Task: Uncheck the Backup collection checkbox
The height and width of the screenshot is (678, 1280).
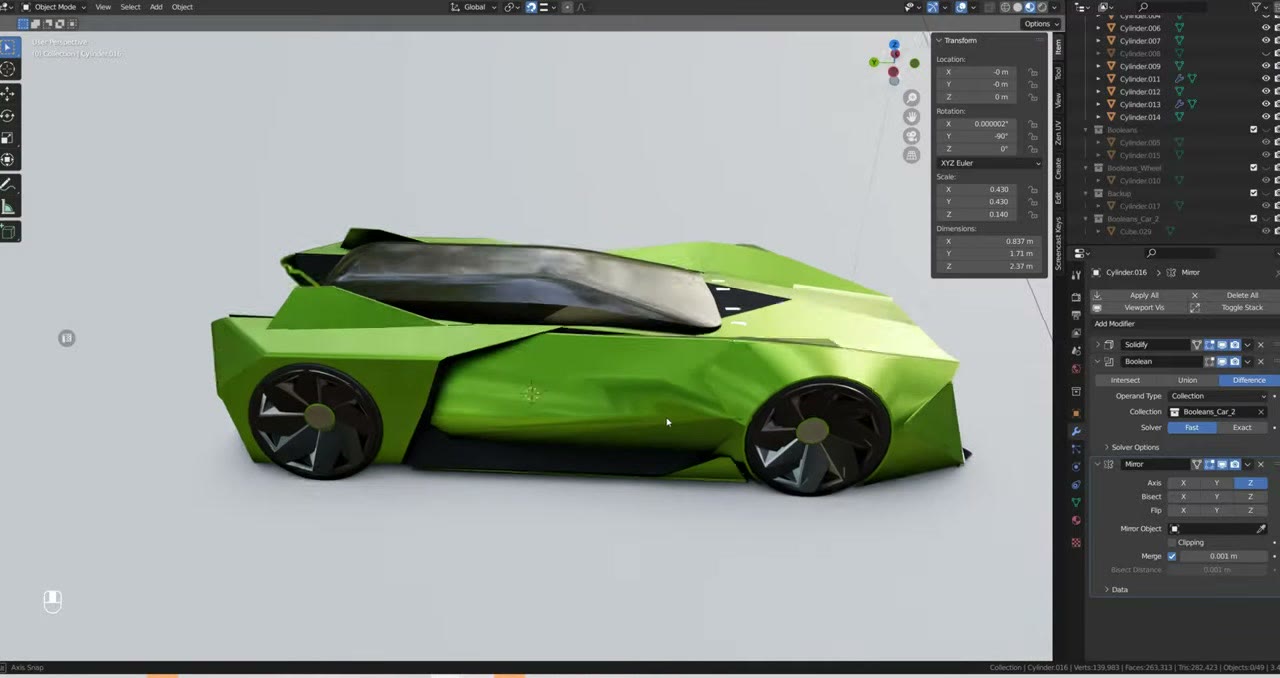Action: click(1254, 193)
